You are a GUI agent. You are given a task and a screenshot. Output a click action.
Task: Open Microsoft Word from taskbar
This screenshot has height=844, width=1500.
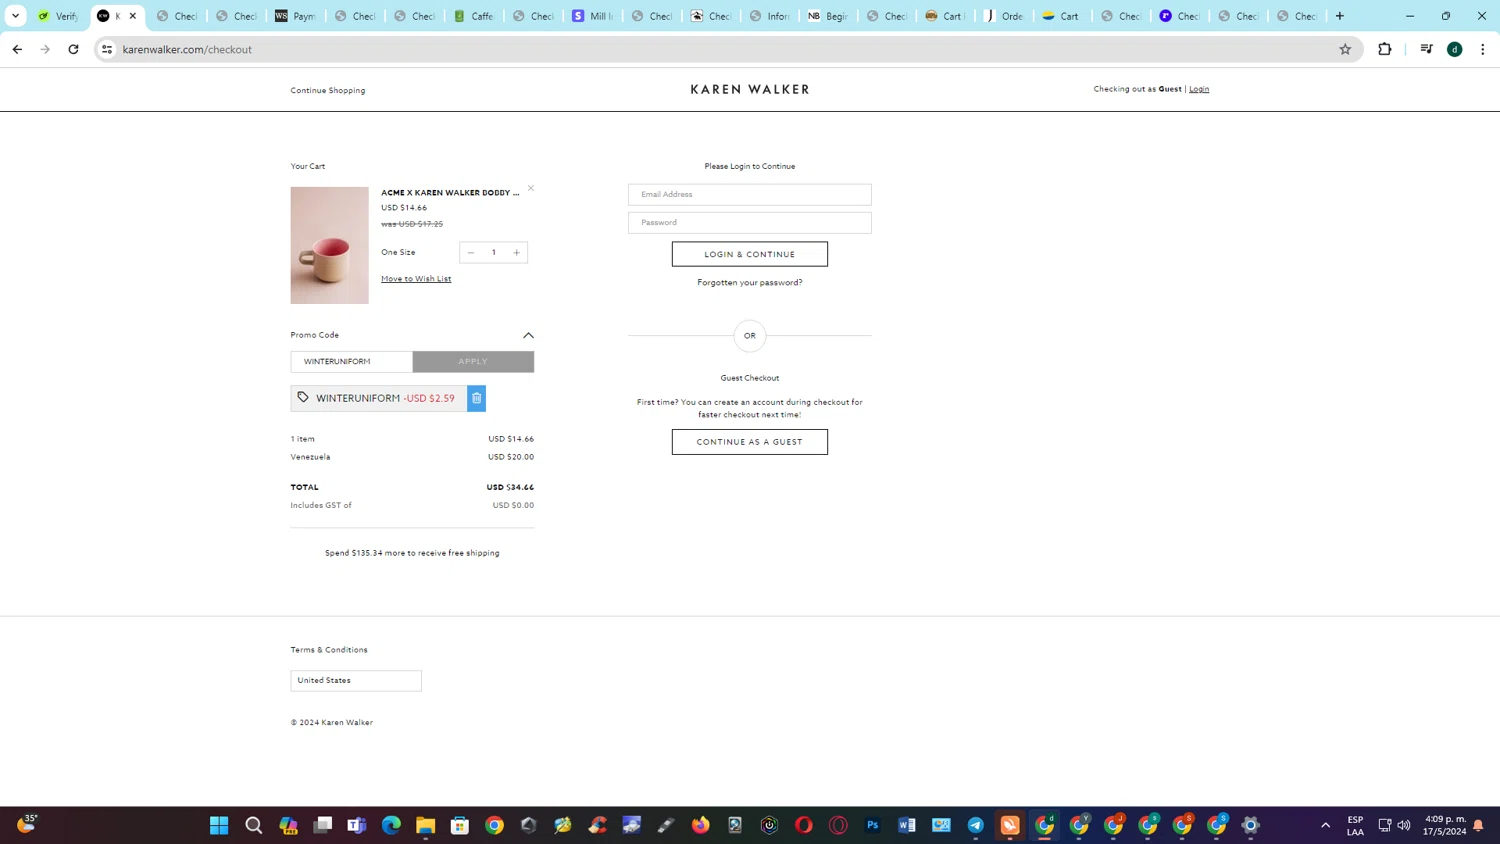[x=907, y=825]
